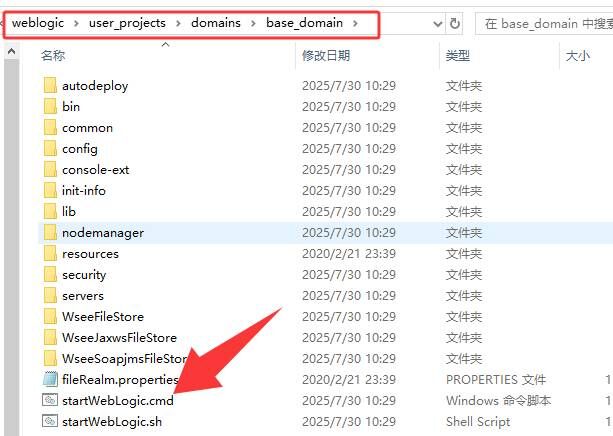Image resolution: width=613 pixels, height=436 pixels.
Task: Sort files by the 名称 column header
Action: (x=53, y=56)
